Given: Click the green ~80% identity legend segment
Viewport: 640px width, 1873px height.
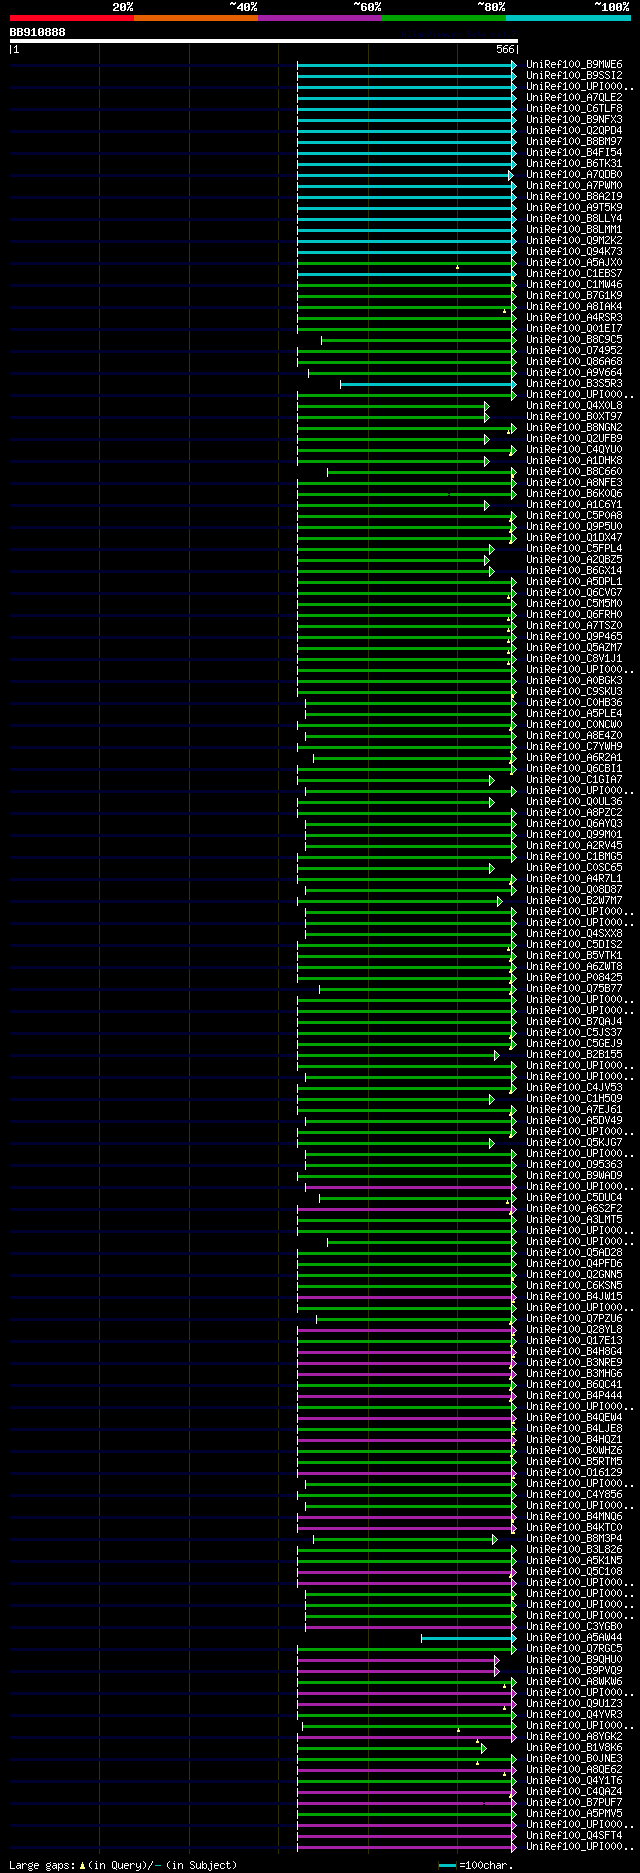Looking at the screenshot, I should coord(443,17).
